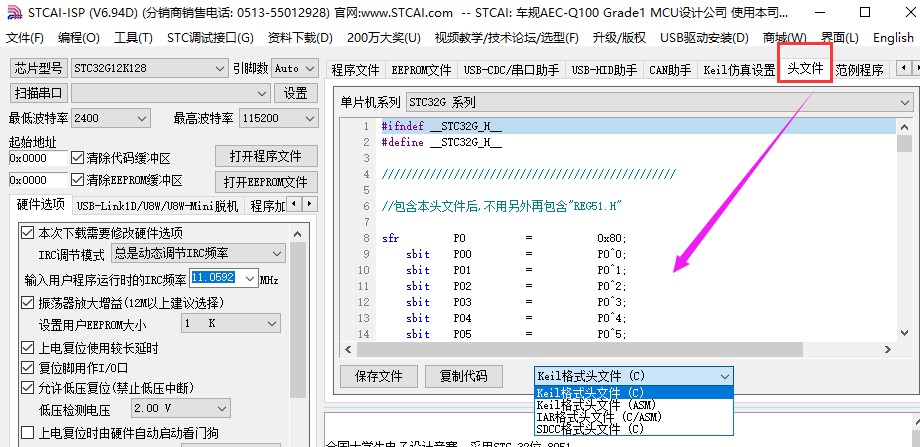The image size is (920, 447).
Task: Click the code editor vertical scrollbar thumb
Action: (x=904, y=143)
